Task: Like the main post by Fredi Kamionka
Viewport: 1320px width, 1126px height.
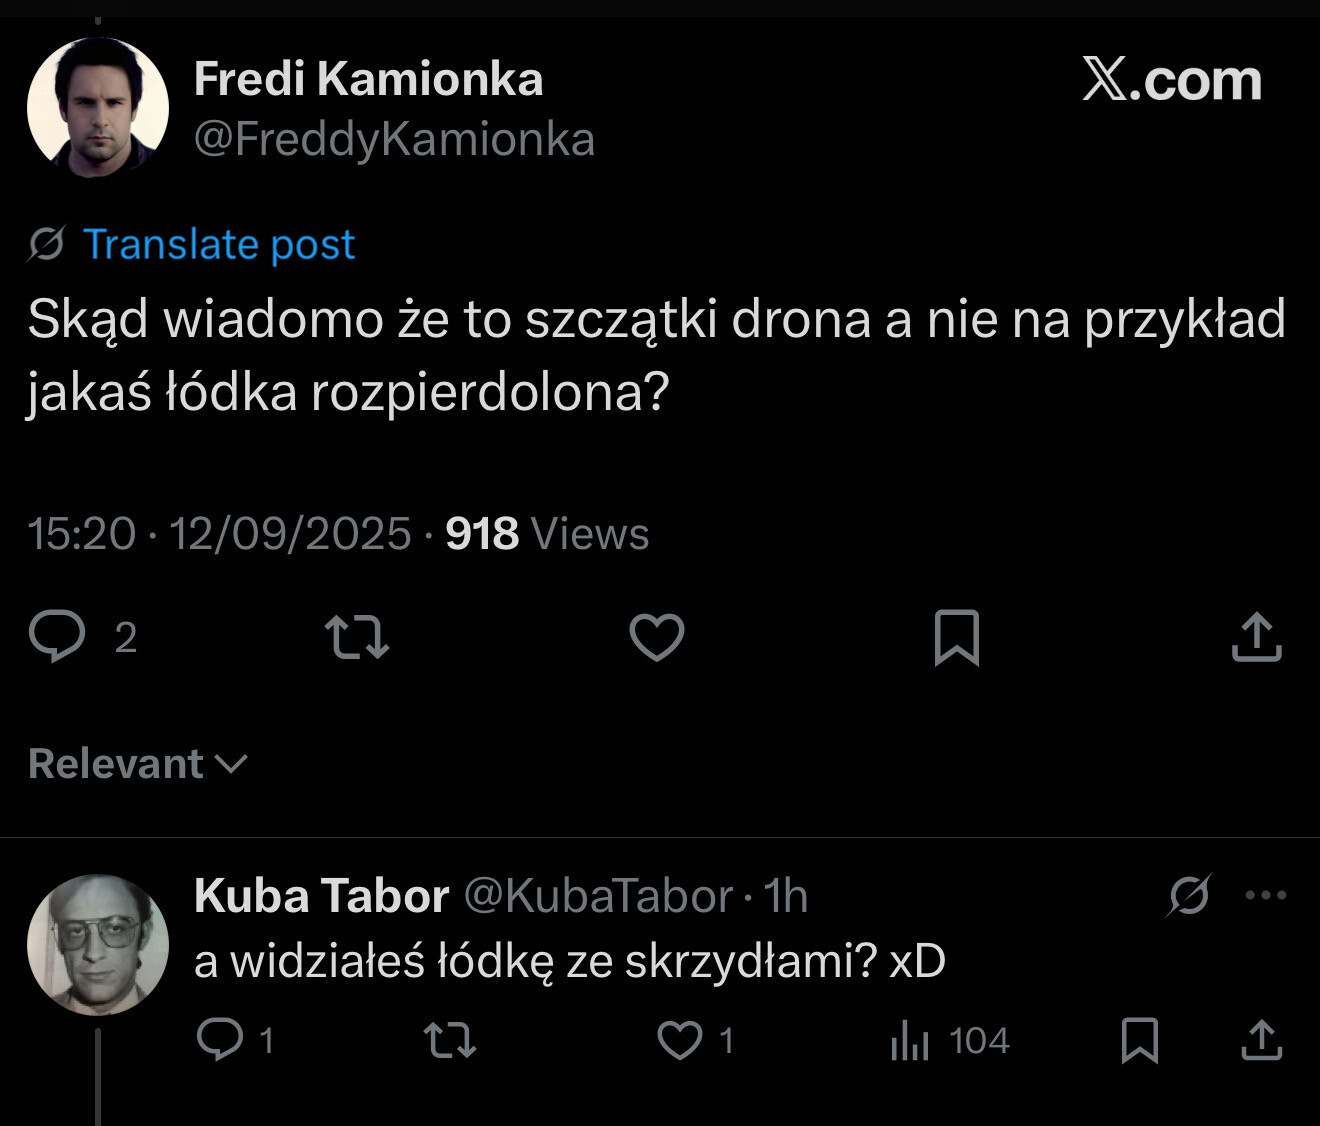Action: click(x=656, y=637)
